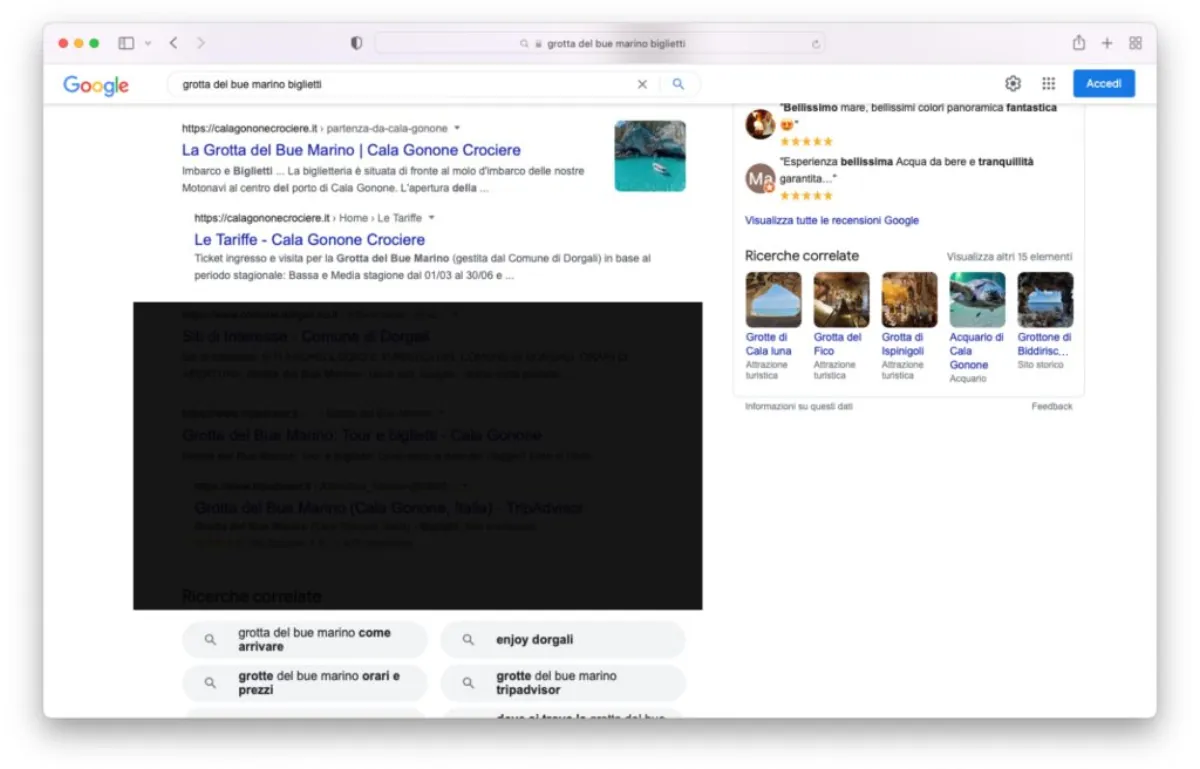
Task: Open the Share menu icon
Action: [1079, 43]
